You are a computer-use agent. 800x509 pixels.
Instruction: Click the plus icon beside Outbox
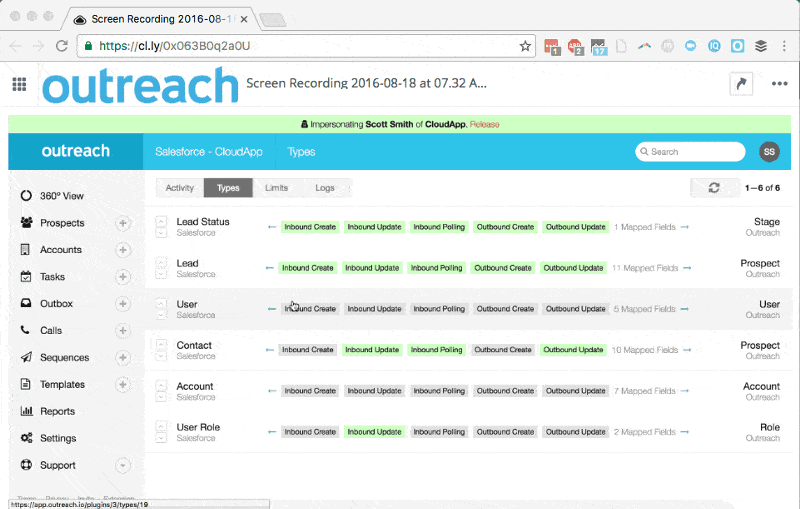[x=122, y=304]
